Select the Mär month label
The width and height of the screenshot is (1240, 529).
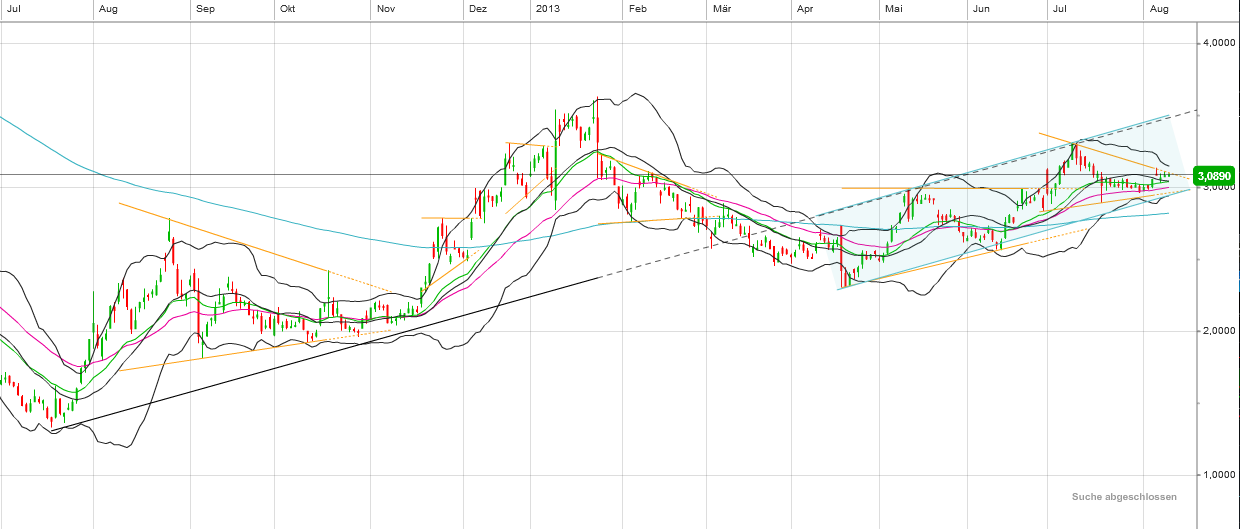(722, 8)
